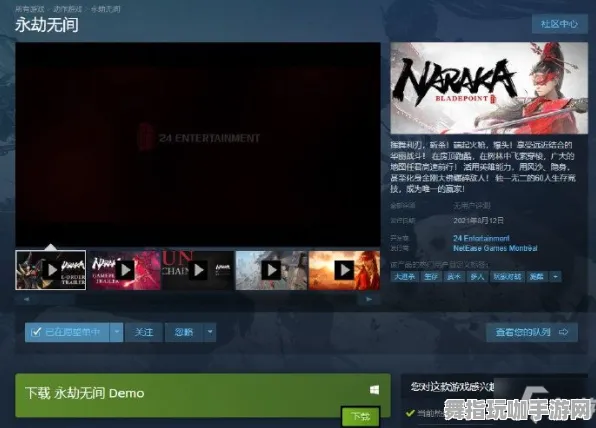Viewport: 596px width, 428px height.
Task: Play the snowy landscape trailer thumbnail
Action: point(271,270)
